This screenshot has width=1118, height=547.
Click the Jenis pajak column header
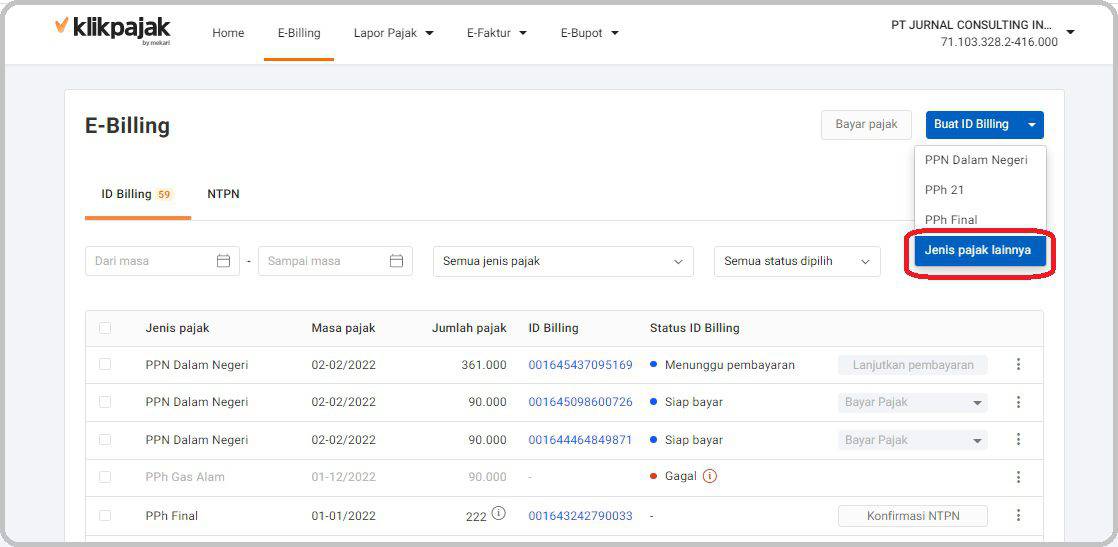(x=178, y=328)
